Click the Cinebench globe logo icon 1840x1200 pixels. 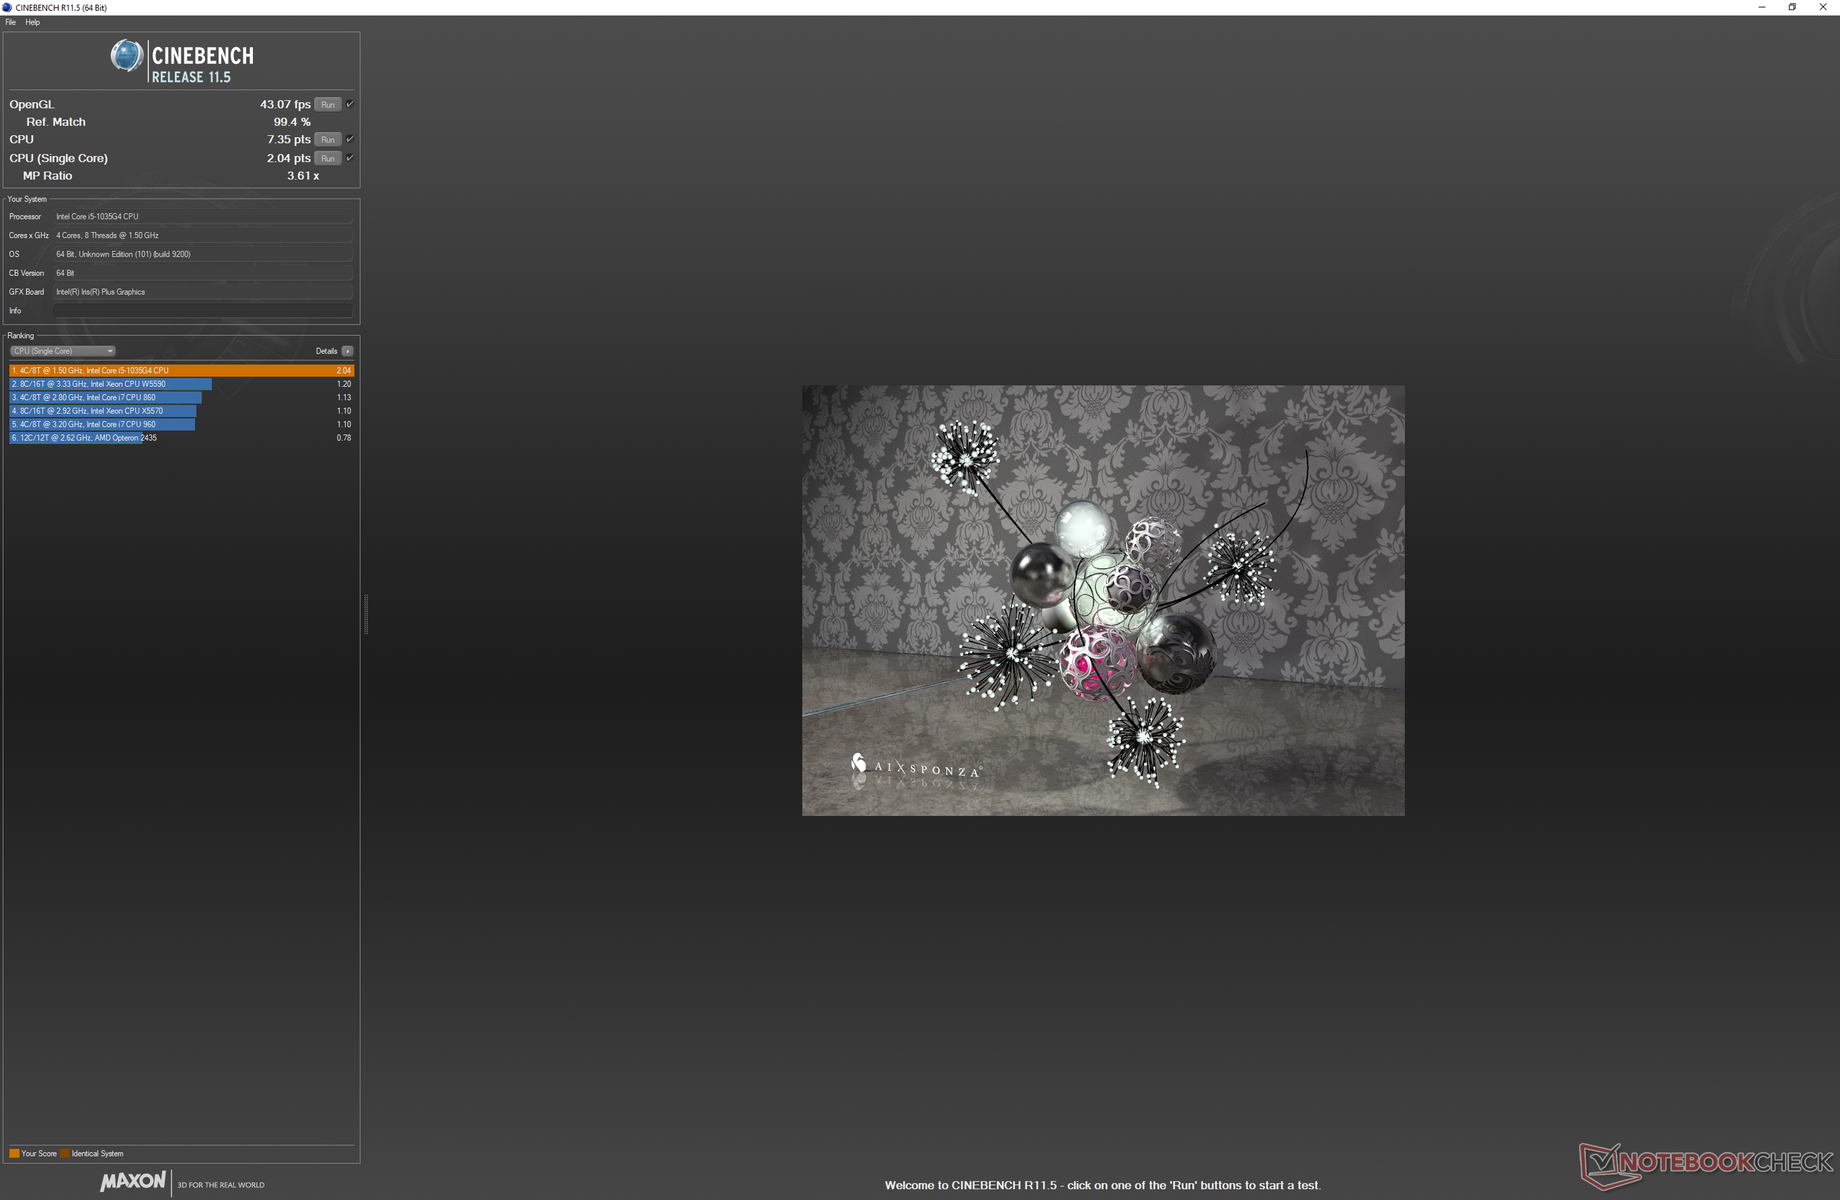(x=126, y=56)
